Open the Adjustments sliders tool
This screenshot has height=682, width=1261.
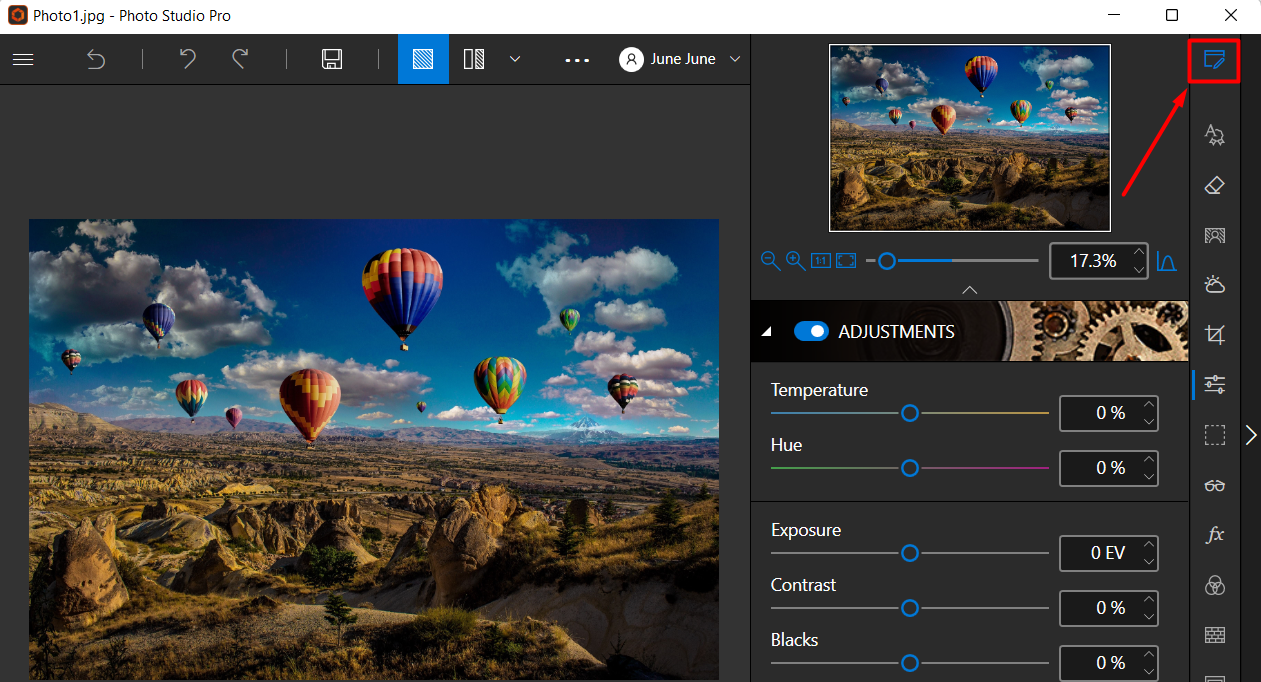coord(1215,385)
